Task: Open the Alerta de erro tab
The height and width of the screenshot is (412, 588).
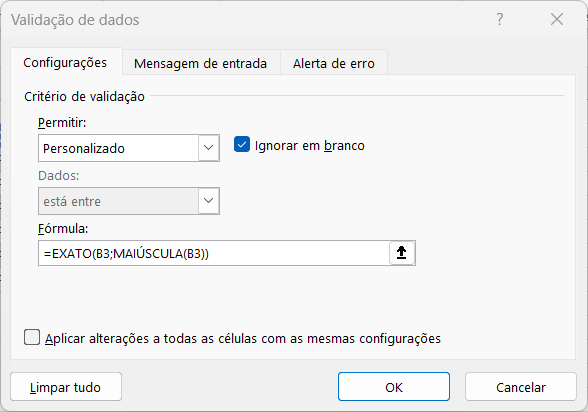Action: click(x=333, y=63)
